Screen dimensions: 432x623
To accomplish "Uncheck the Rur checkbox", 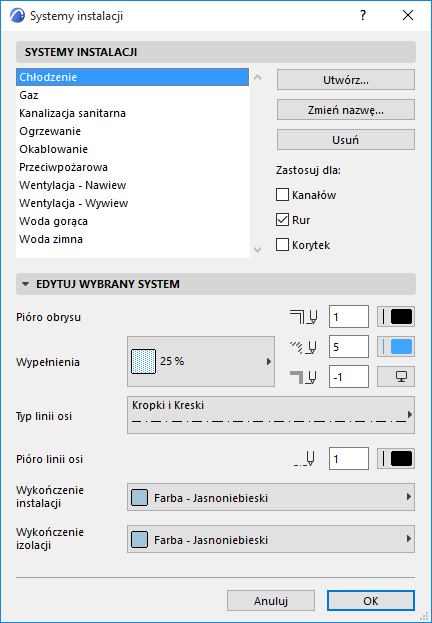I will click(282, 220).
